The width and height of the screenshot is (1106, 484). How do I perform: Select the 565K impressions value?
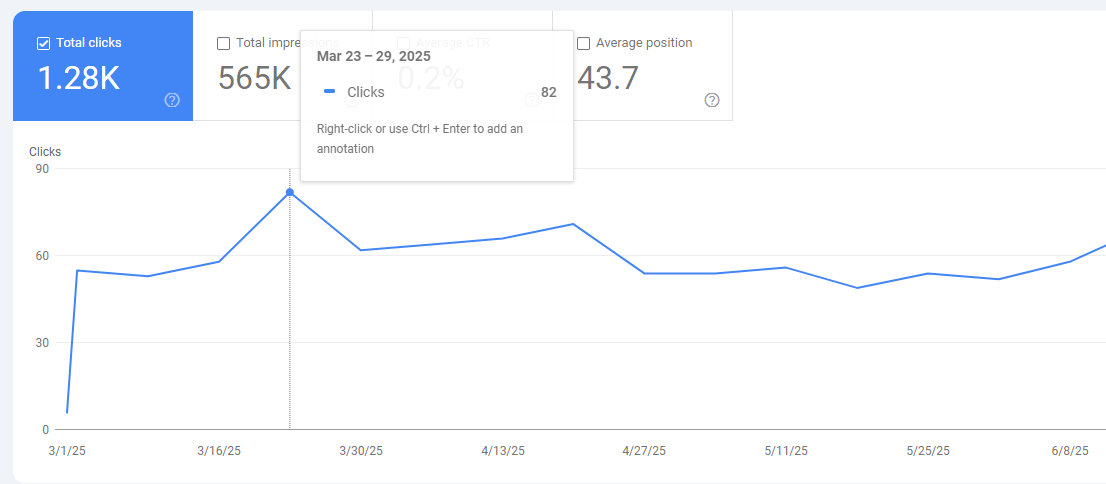pos(255,78)
